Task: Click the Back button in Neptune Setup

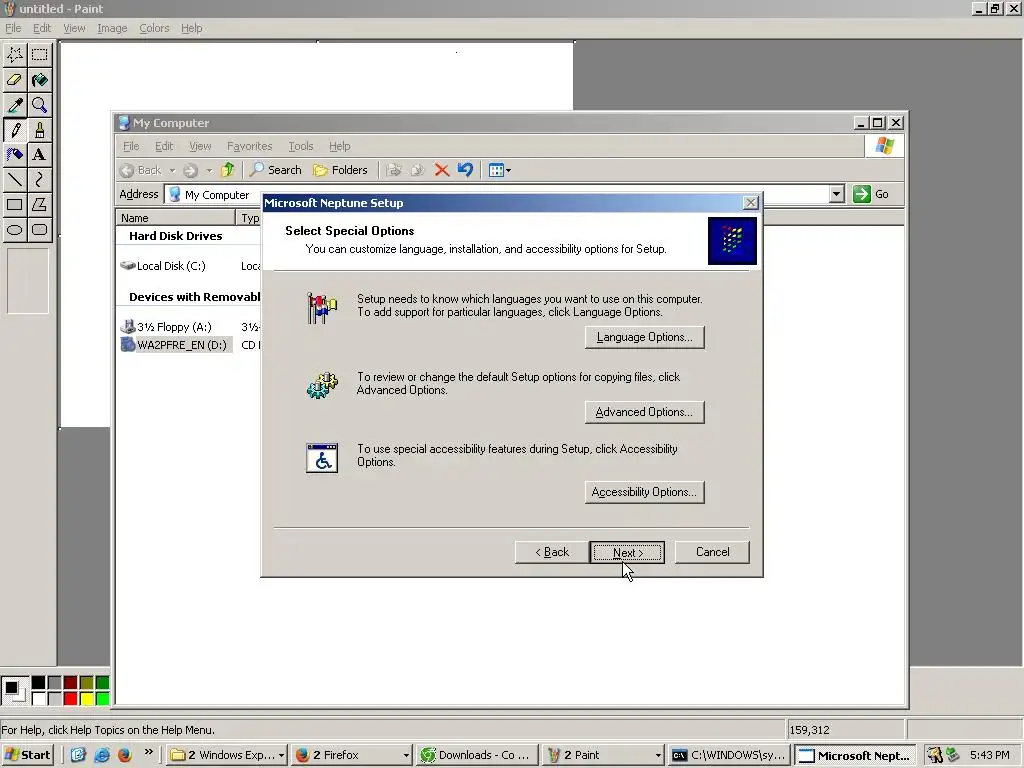Action: click(552, 552)
